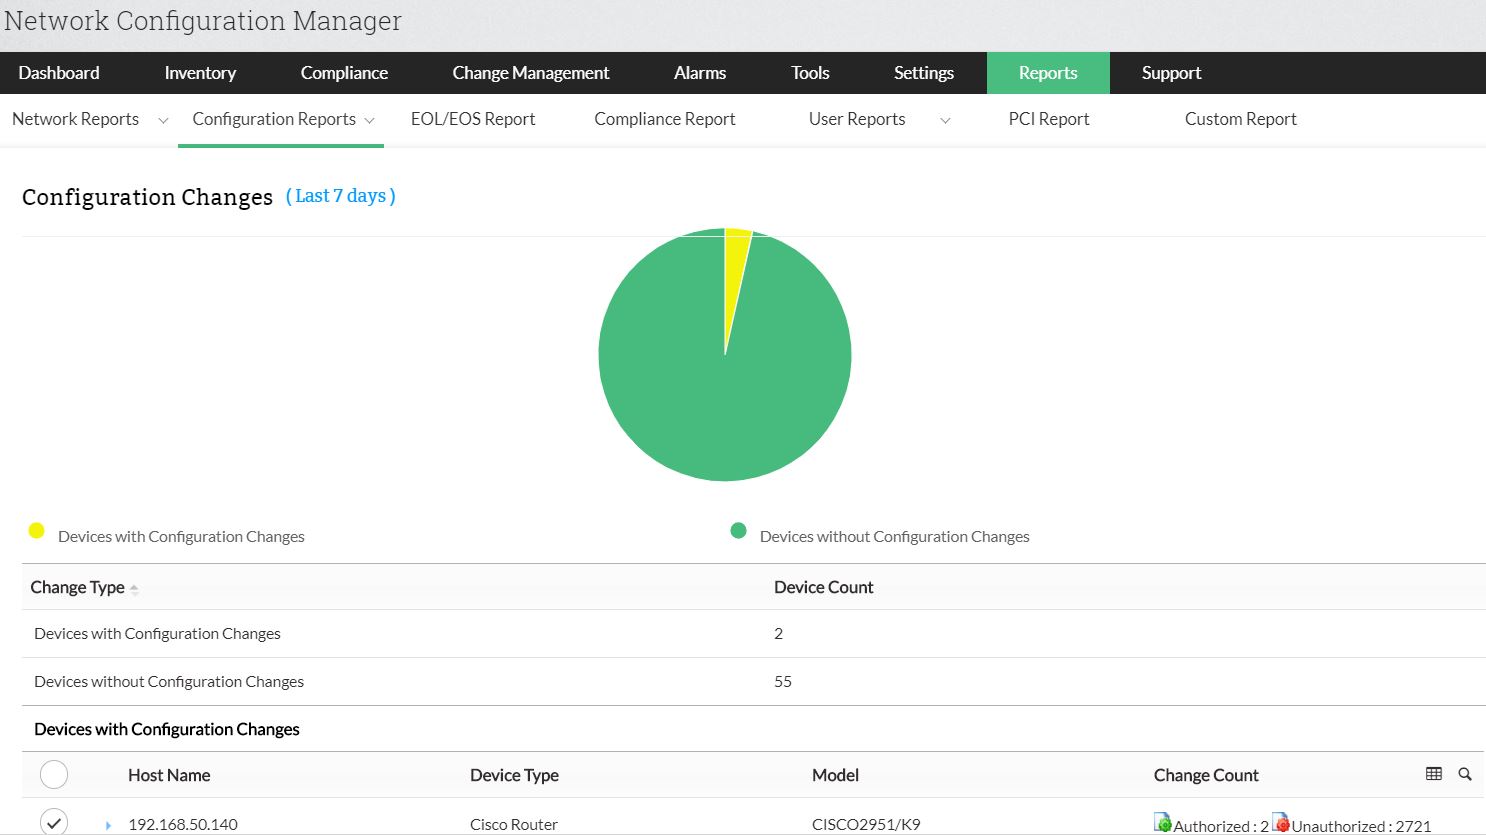Screen dimensions: 1486x835
Task: Click the Change Type sort arrows
Action: pyautogui.click(x=133, y=587)
